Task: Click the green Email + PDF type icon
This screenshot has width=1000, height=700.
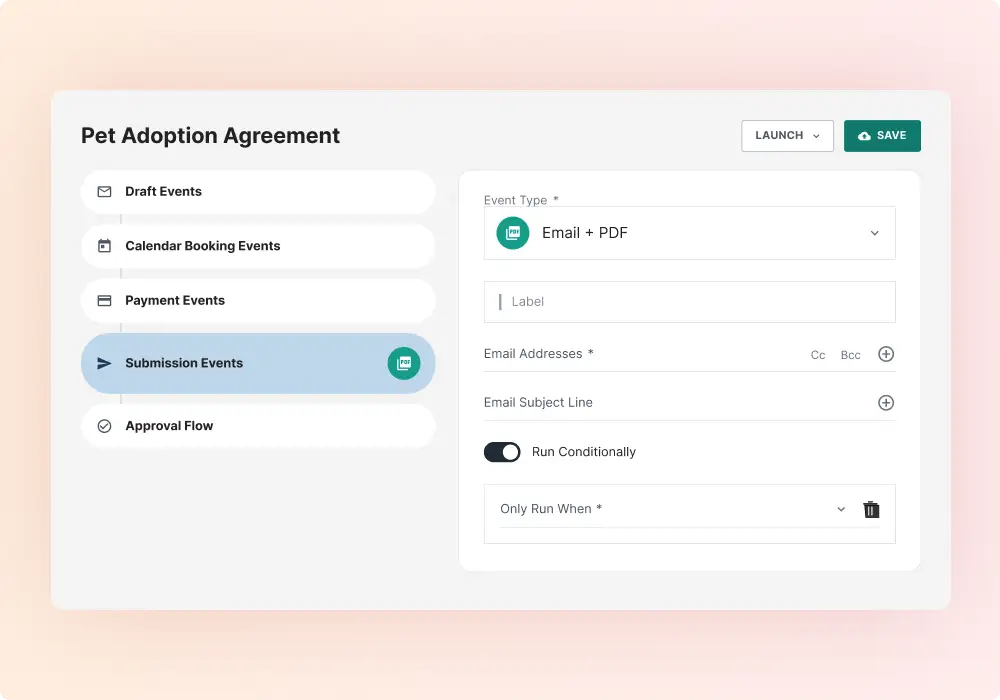Action: coord(513,233)
